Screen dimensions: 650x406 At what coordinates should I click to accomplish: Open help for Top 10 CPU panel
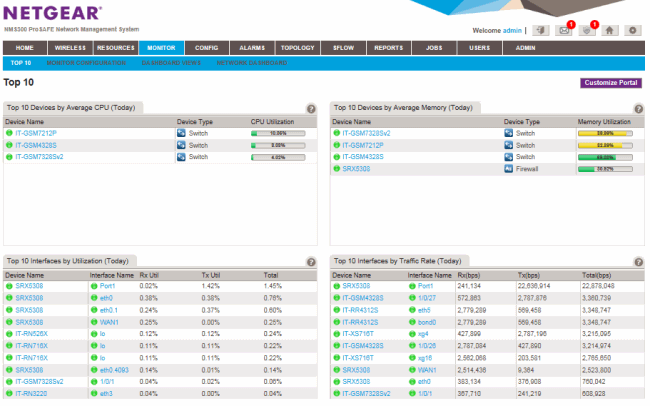[x=311, y=108]
